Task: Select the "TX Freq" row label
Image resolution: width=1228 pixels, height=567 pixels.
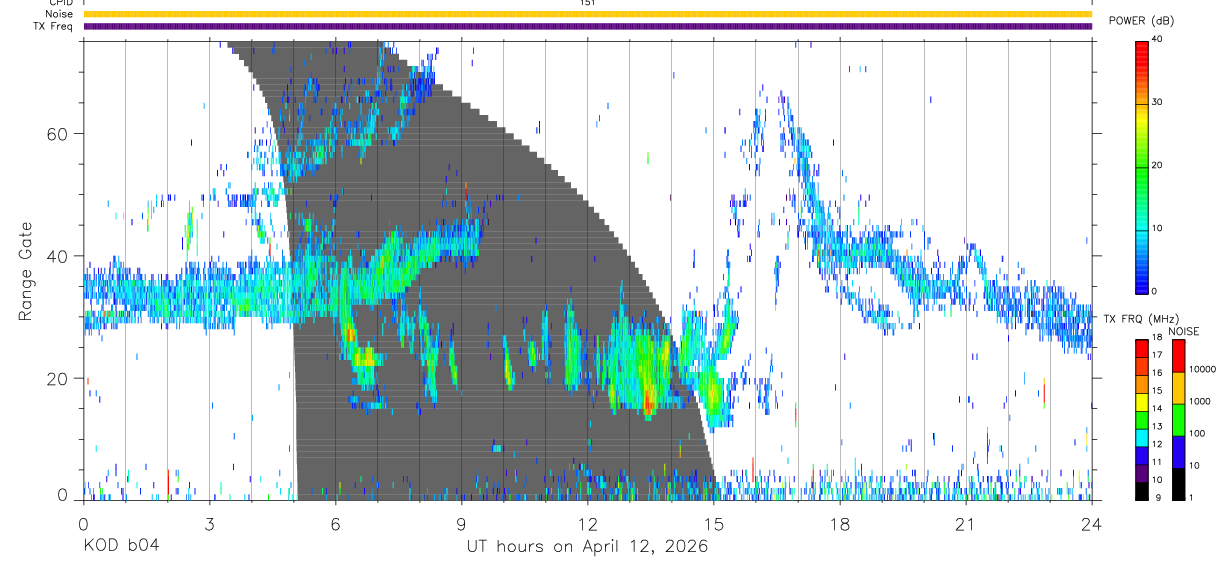Action: click(x=54, y=26)
